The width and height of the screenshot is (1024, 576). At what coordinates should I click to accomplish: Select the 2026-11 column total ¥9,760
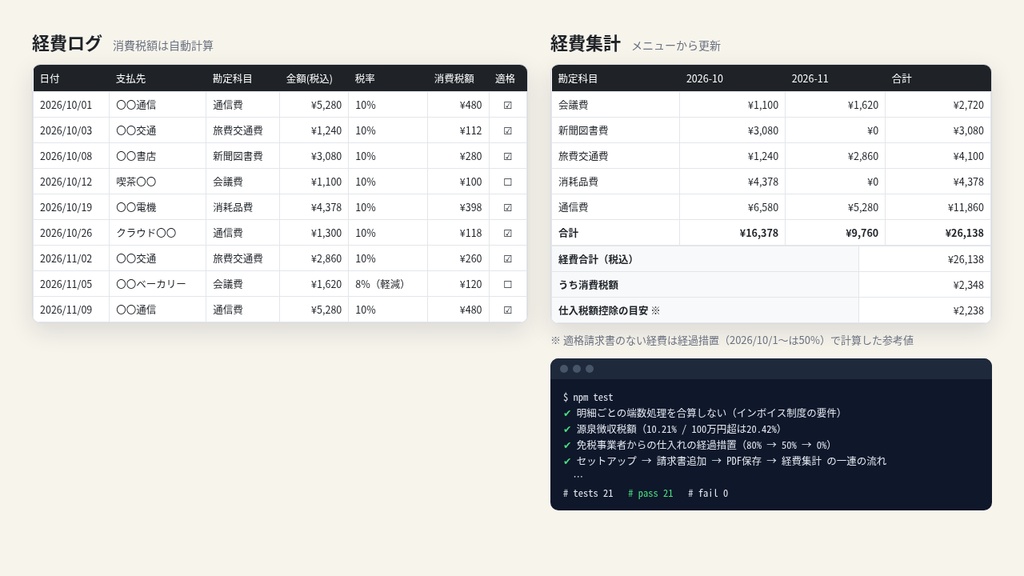tap(835, 233)
